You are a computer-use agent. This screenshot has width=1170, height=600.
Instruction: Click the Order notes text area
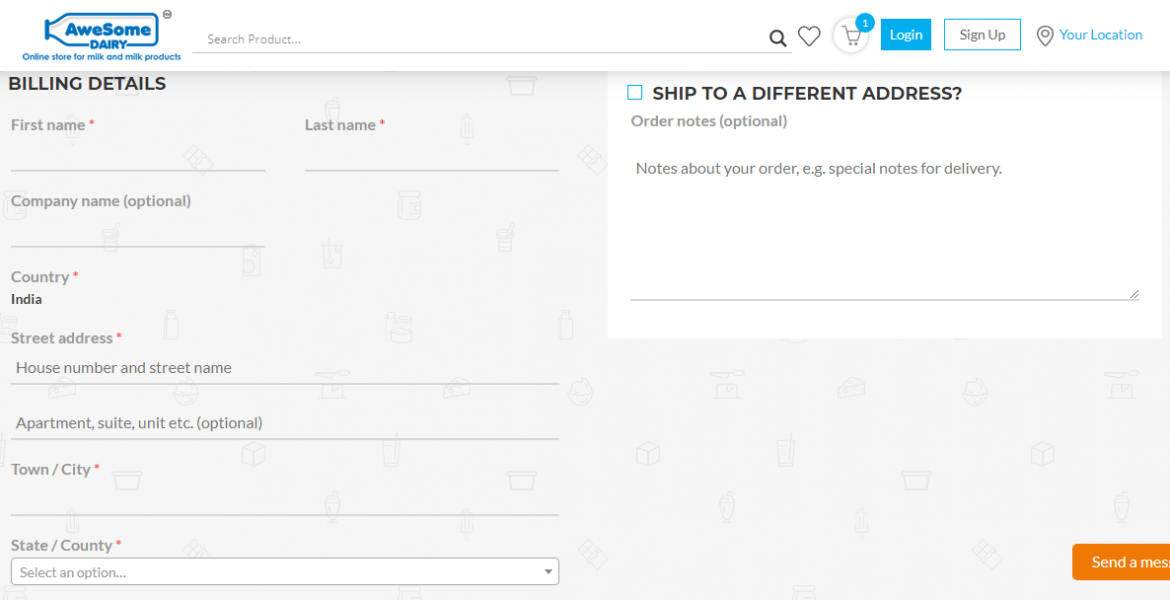pos(884,225)
